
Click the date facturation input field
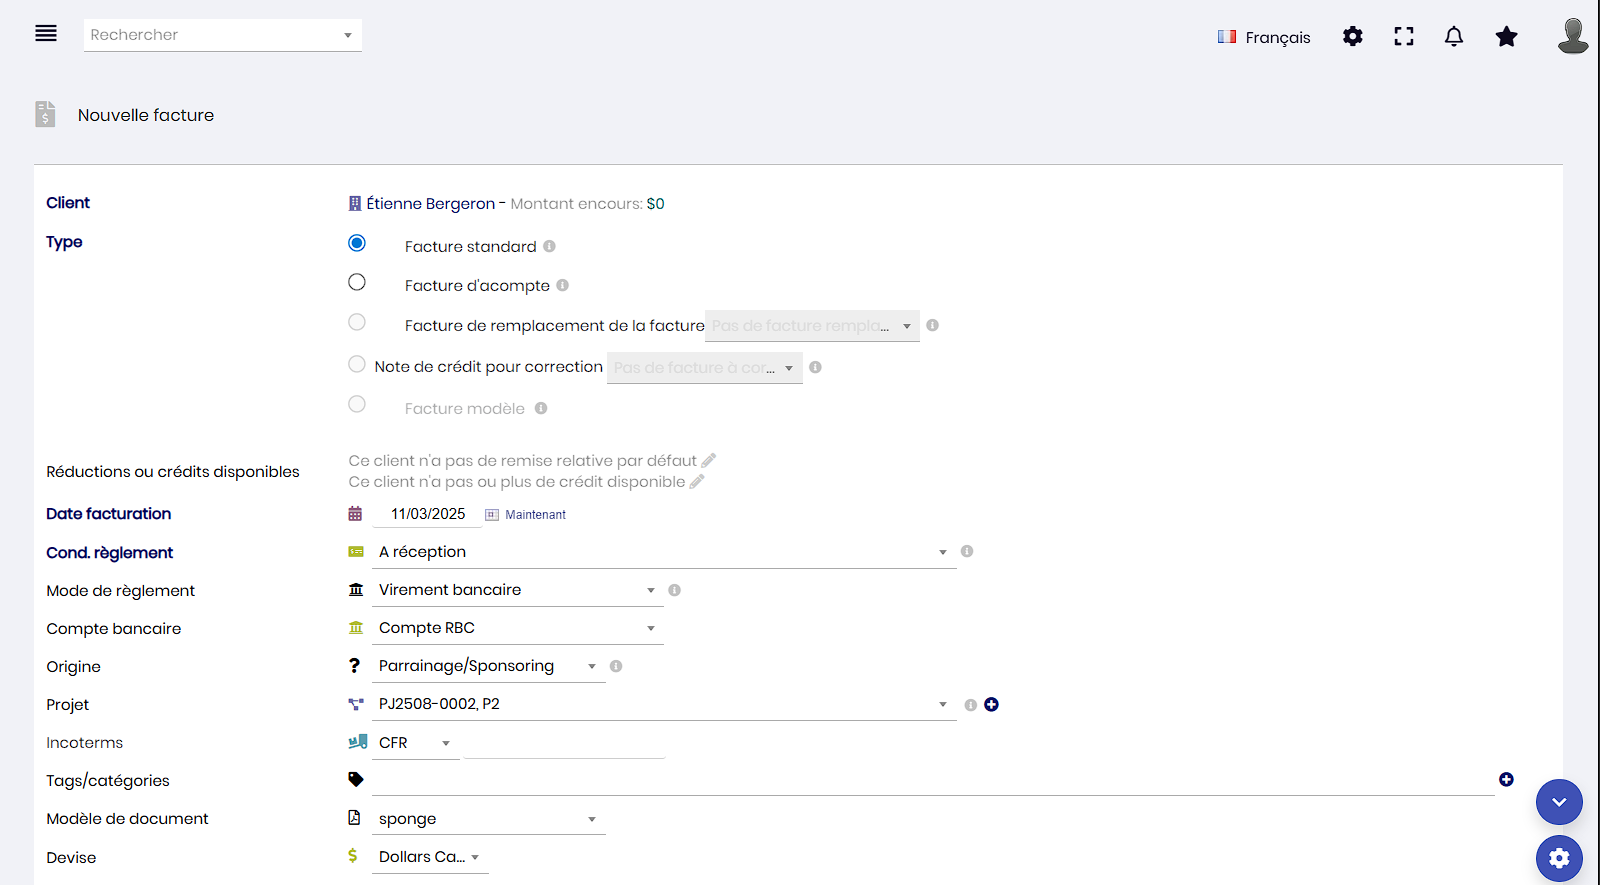[x=428, y=514]
